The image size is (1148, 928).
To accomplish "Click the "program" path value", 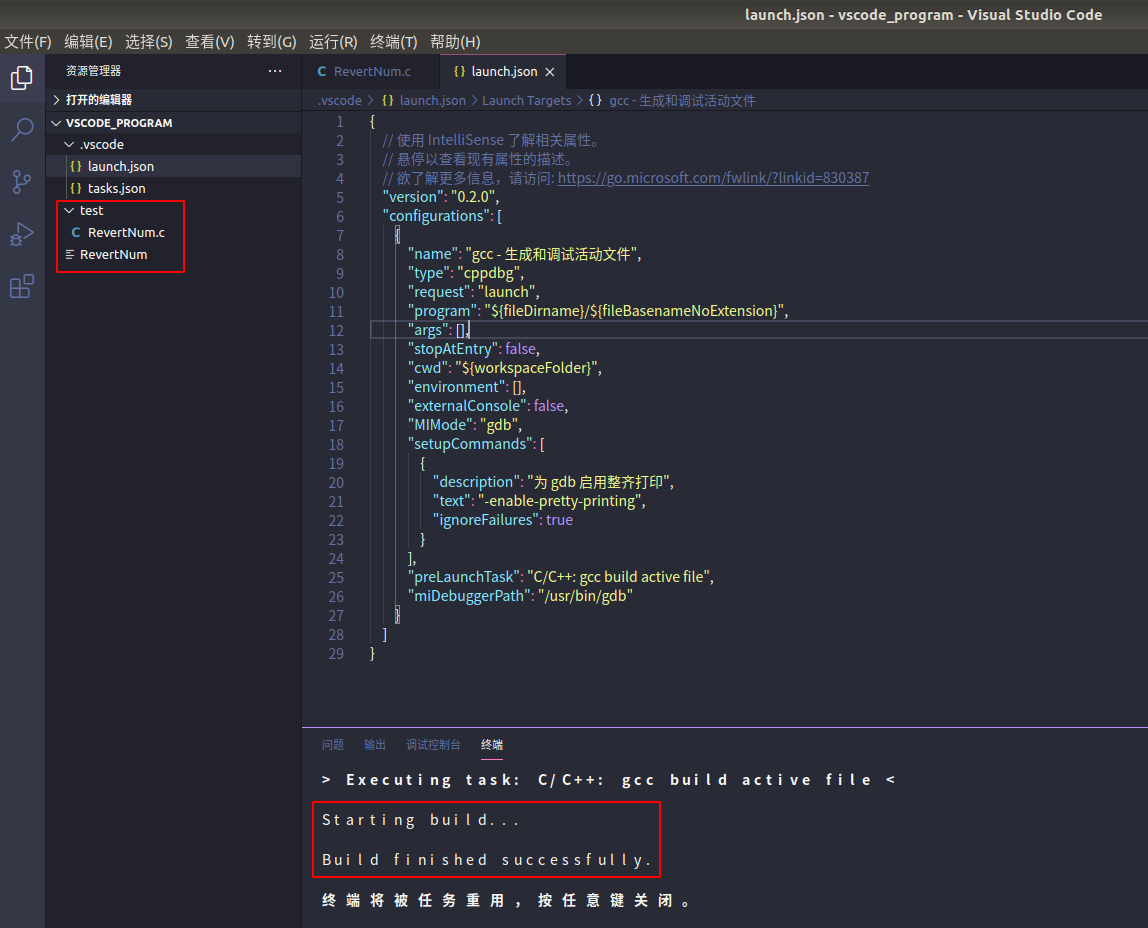I will click(x=633, y=310).
